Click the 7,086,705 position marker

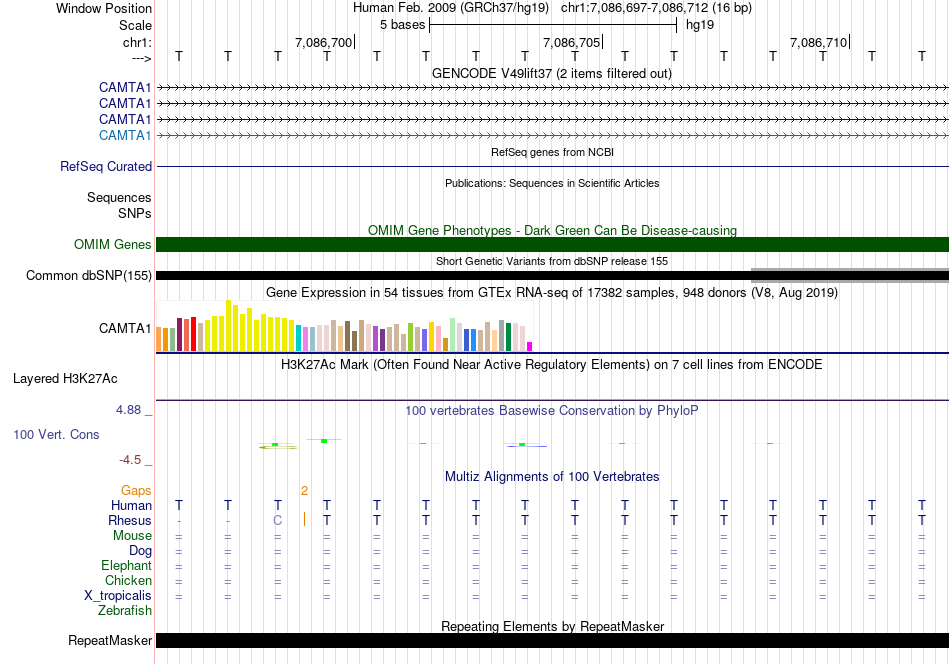click(571, 42)
